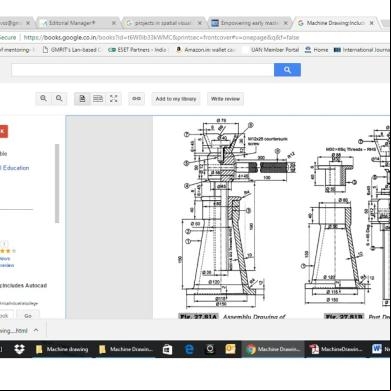Image resolution: width=391 pixels, height=391 pixels.
Task: Close the 'projects in spatial visual' tab
Action: point(200,23)
